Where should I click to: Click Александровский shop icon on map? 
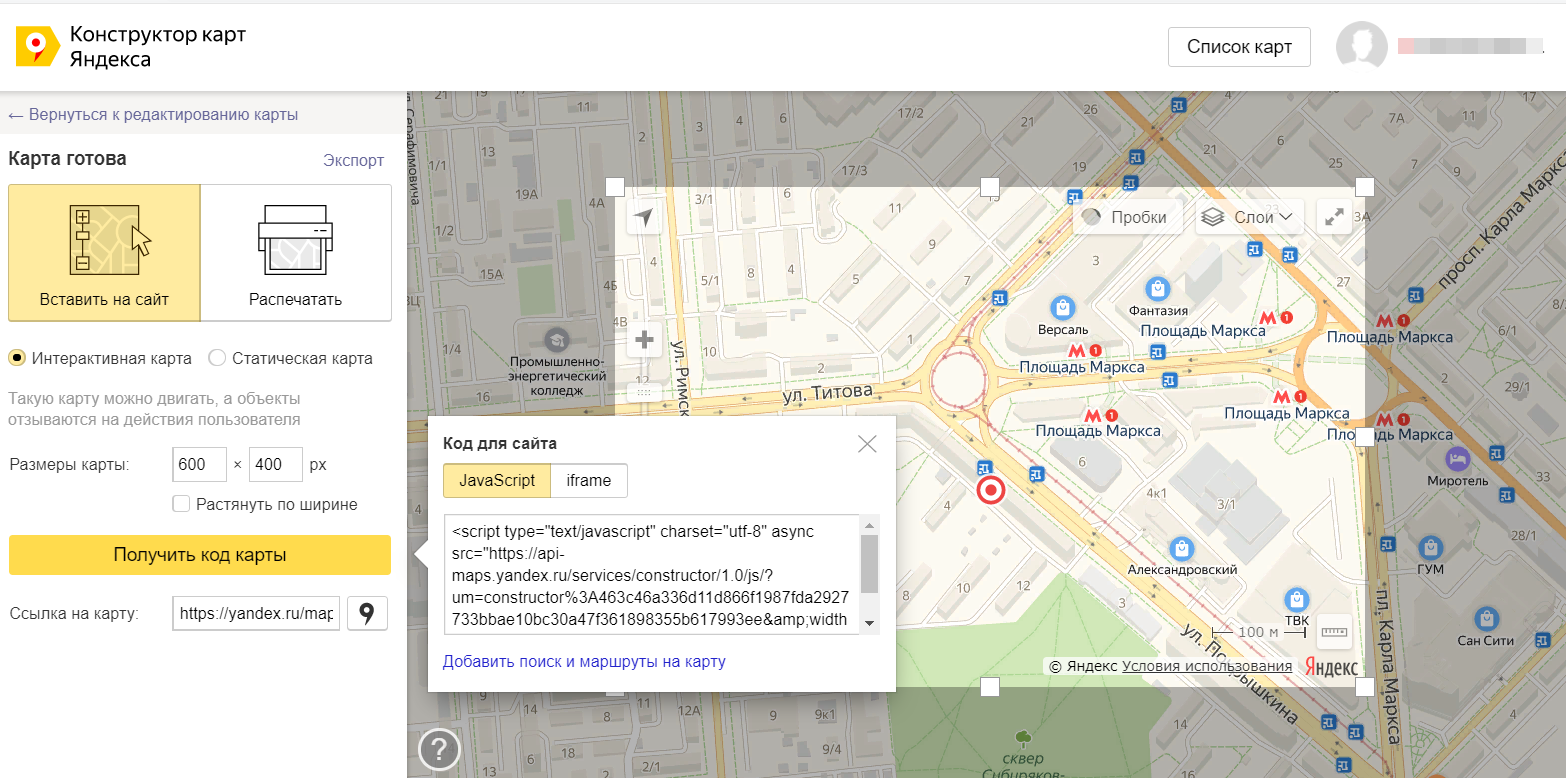[1183, 548]
